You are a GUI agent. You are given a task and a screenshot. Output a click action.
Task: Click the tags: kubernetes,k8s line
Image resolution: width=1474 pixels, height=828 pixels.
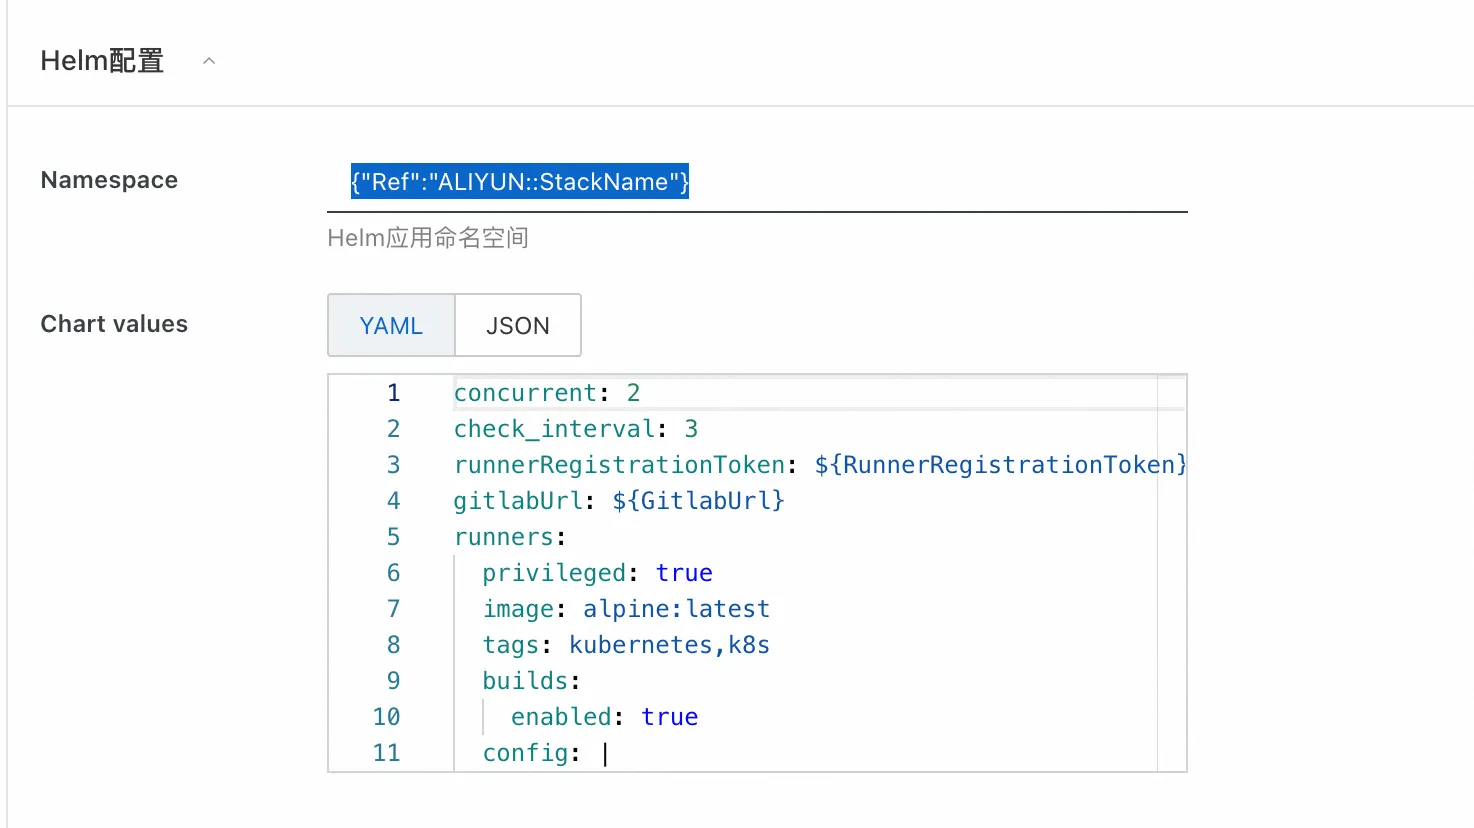[625, 644]
